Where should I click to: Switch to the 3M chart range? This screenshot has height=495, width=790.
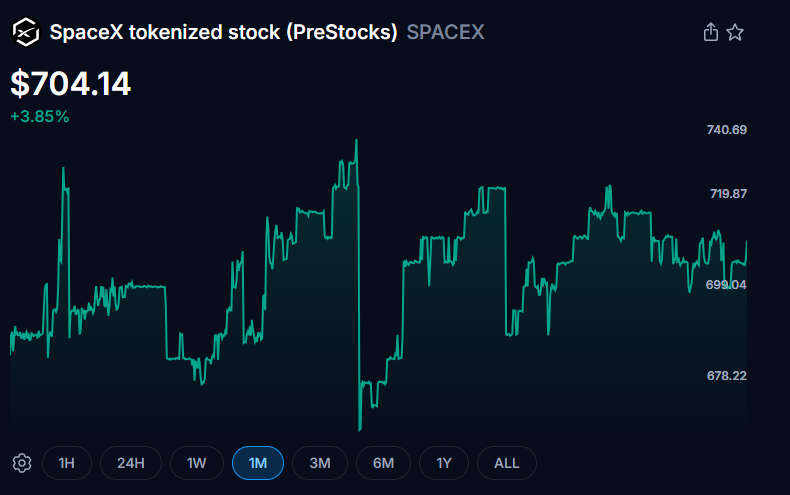320,463
